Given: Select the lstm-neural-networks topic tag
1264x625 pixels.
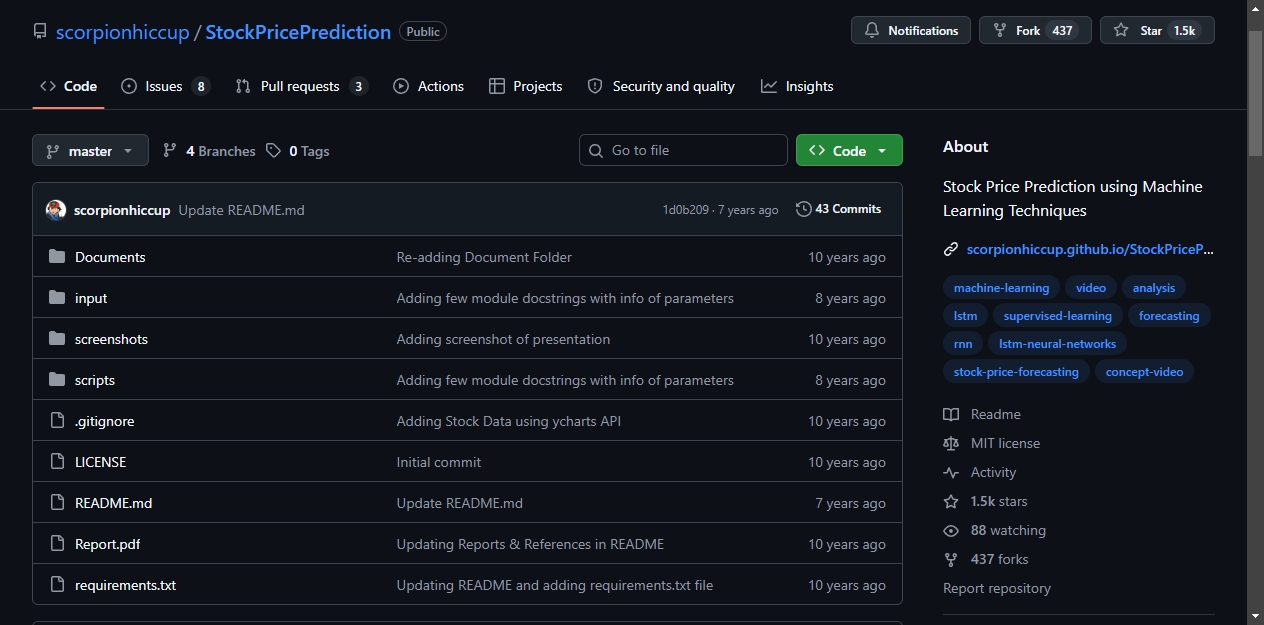Looking at the screenshot, I should point(1057,344).
